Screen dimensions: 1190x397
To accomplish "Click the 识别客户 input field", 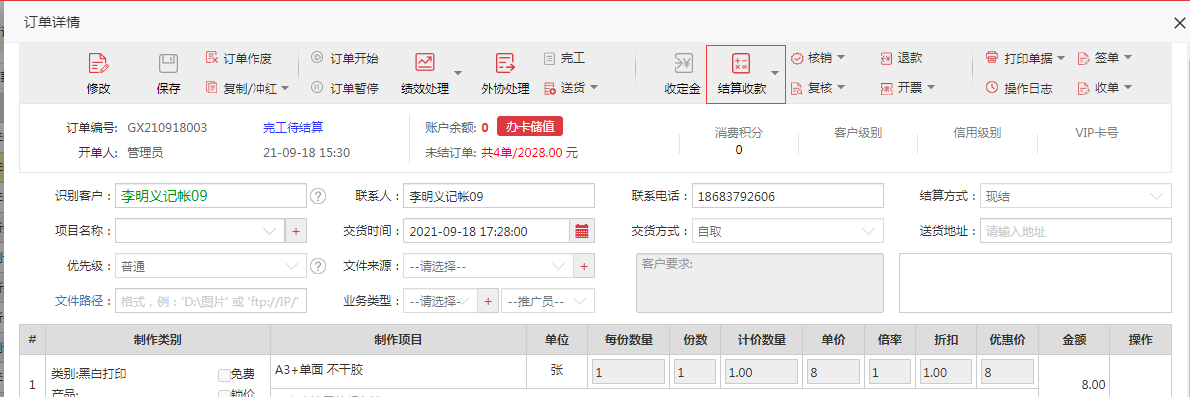I will [x=211, y=196].
